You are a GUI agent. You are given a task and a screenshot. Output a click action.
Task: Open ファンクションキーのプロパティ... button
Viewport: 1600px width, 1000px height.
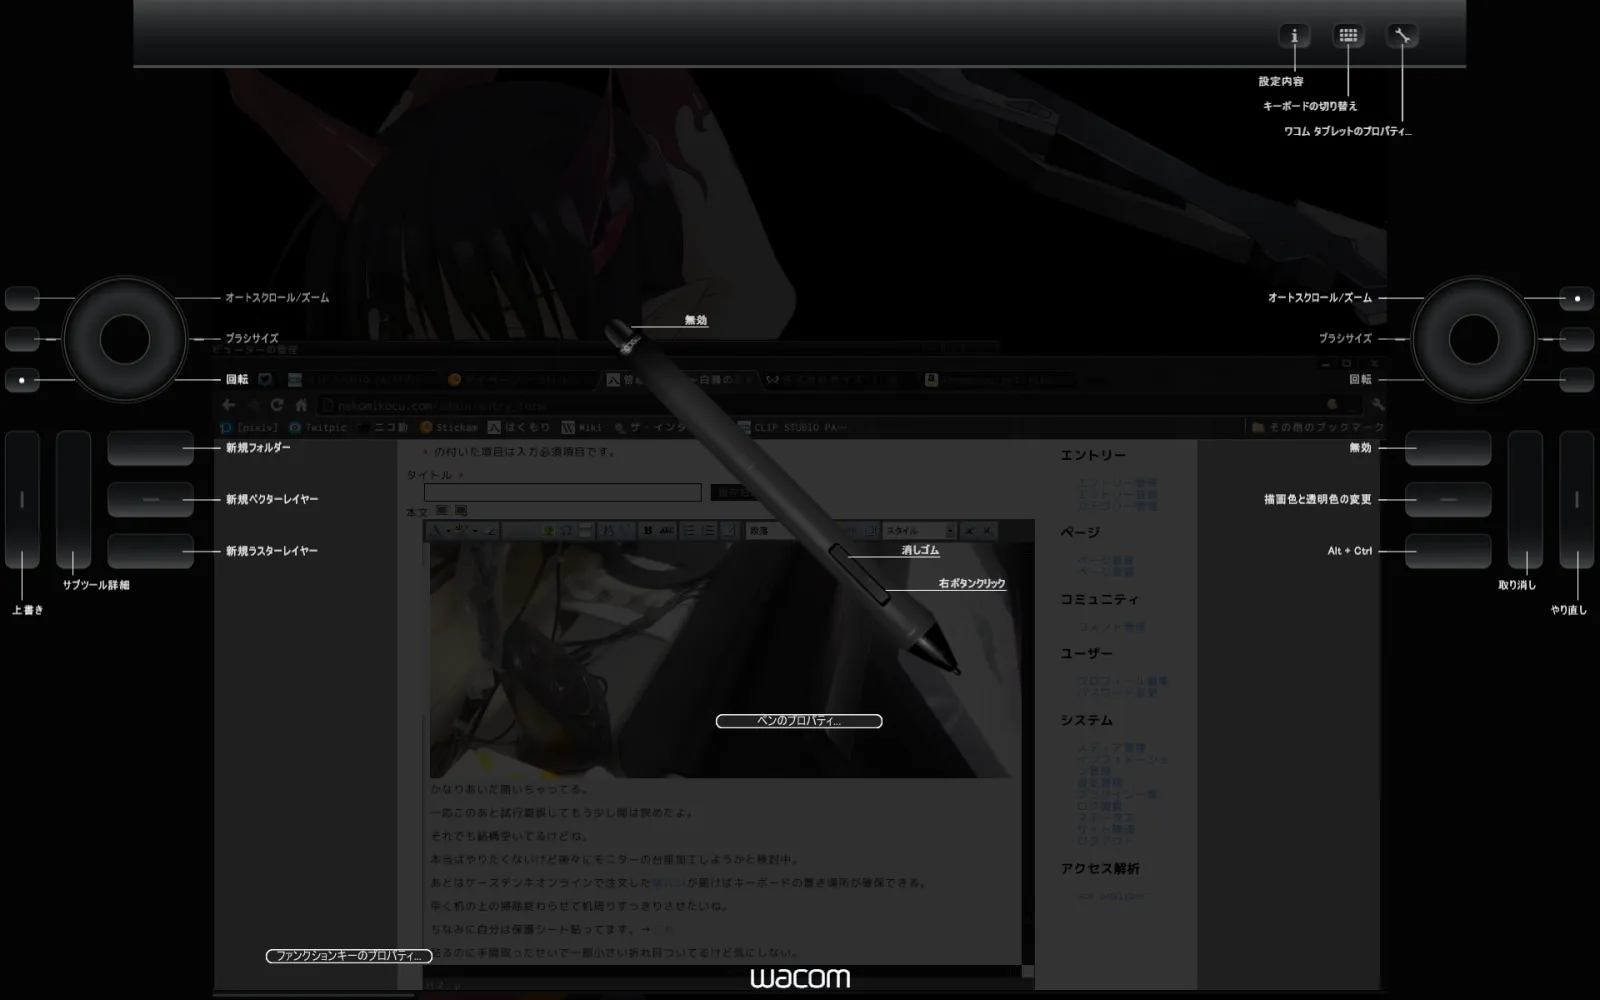click(x=348, y=956)
